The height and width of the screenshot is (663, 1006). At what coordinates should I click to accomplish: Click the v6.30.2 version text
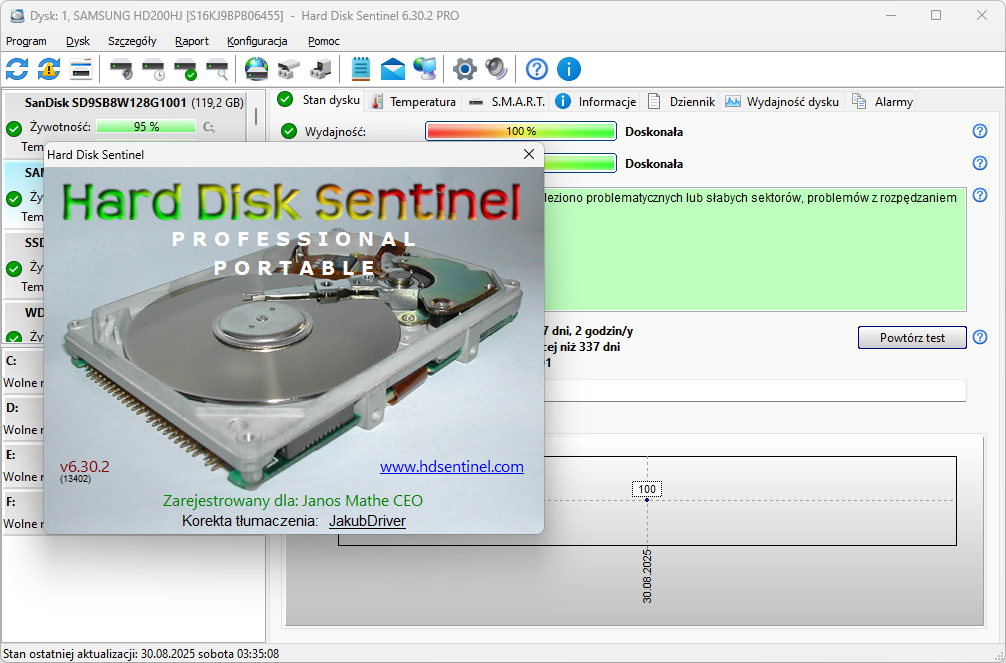pyautogui.click(x=85, y=467)
